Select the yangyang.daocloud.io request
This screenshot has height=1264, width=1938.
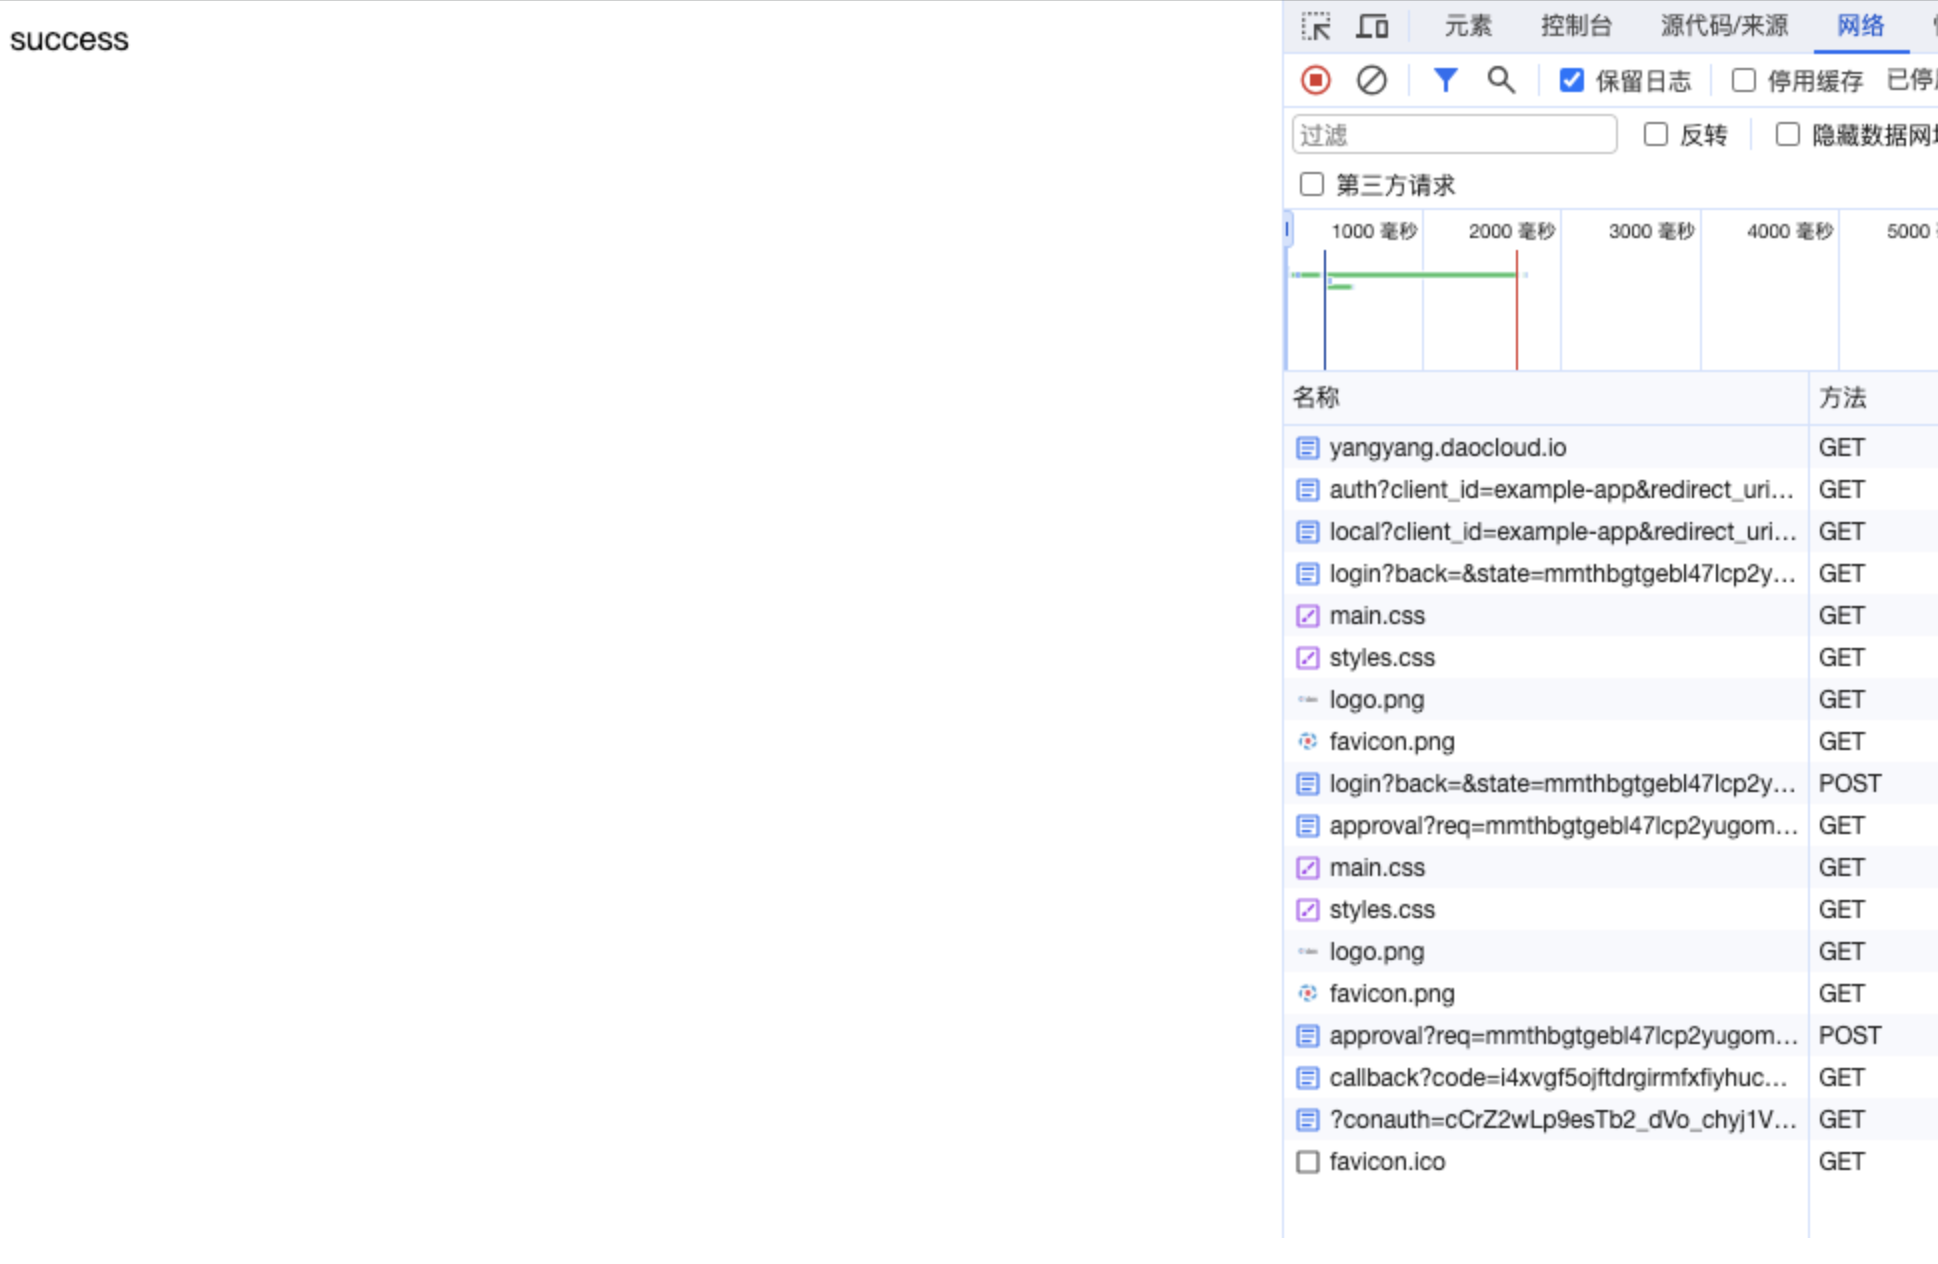(x=1447, y=448)
